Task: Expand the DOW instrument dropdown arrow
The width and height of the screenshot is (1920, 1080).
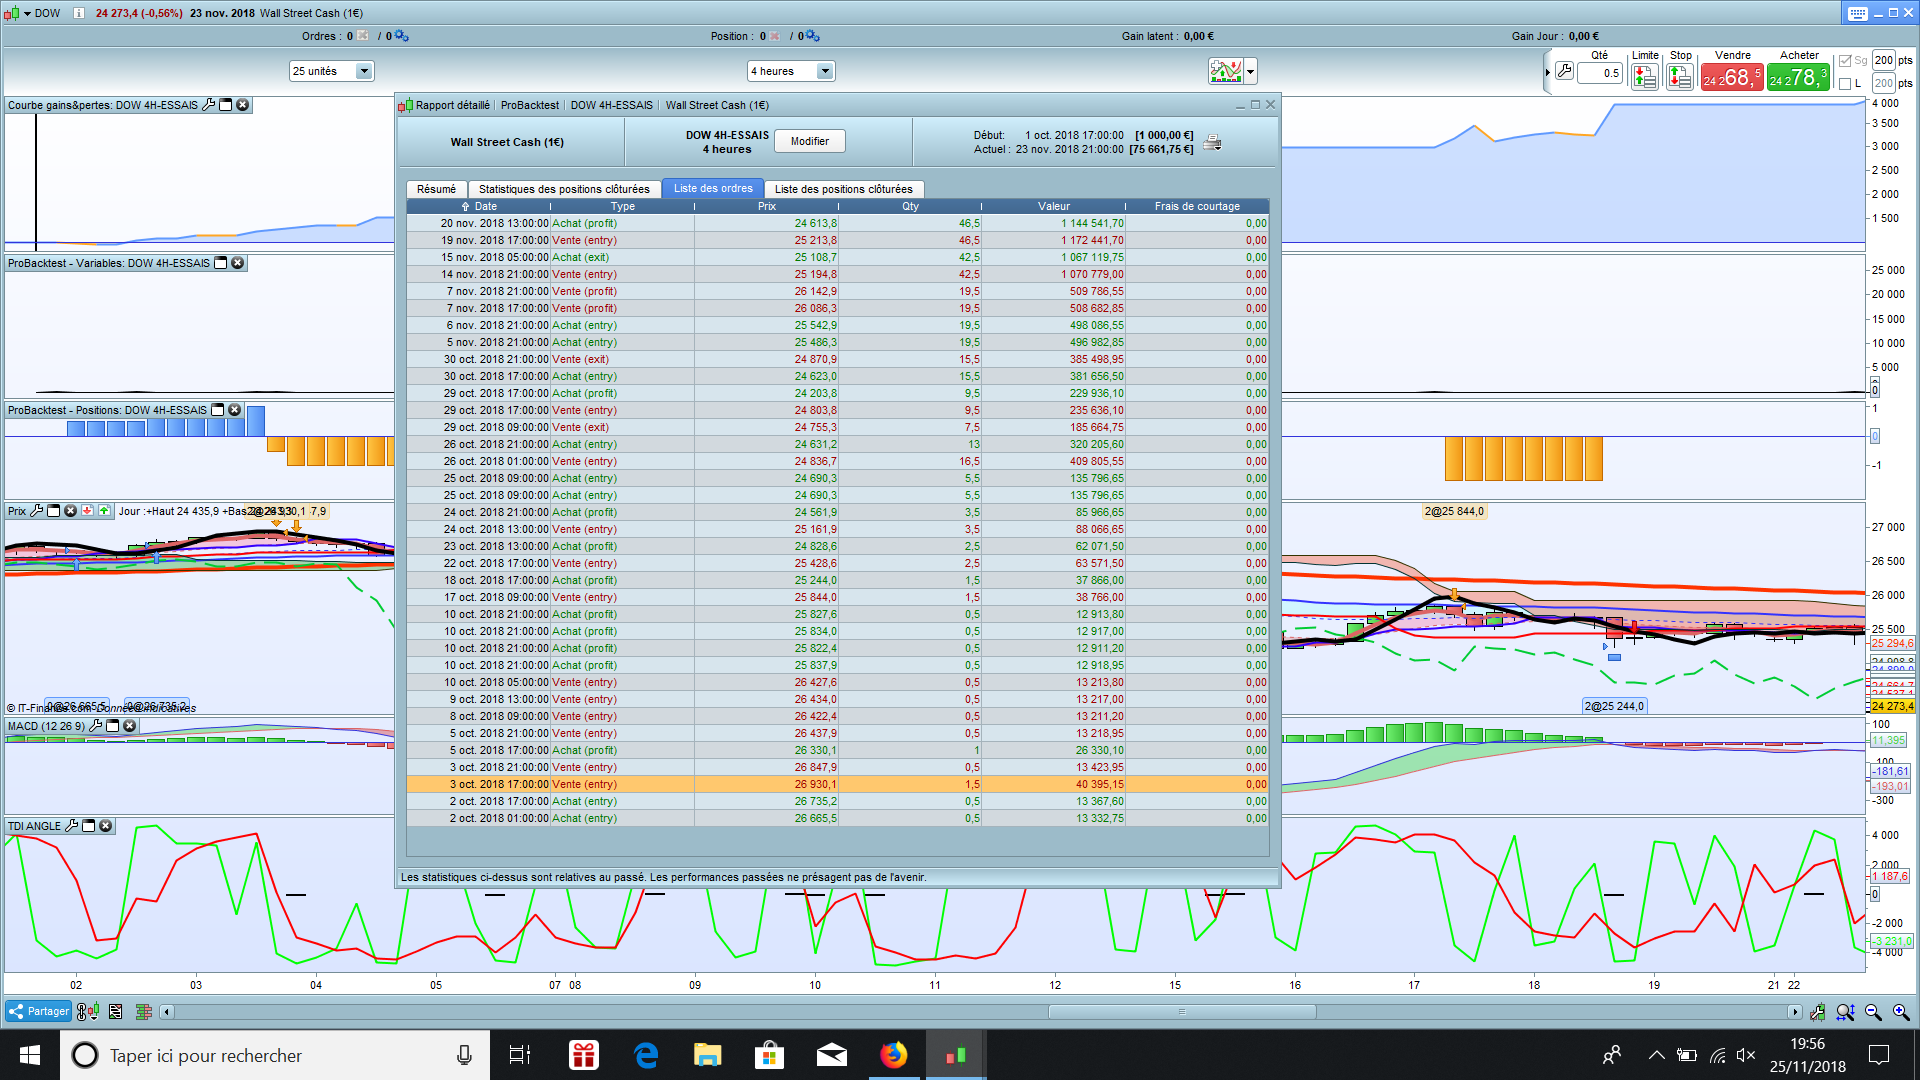Action: coord(27,13)
